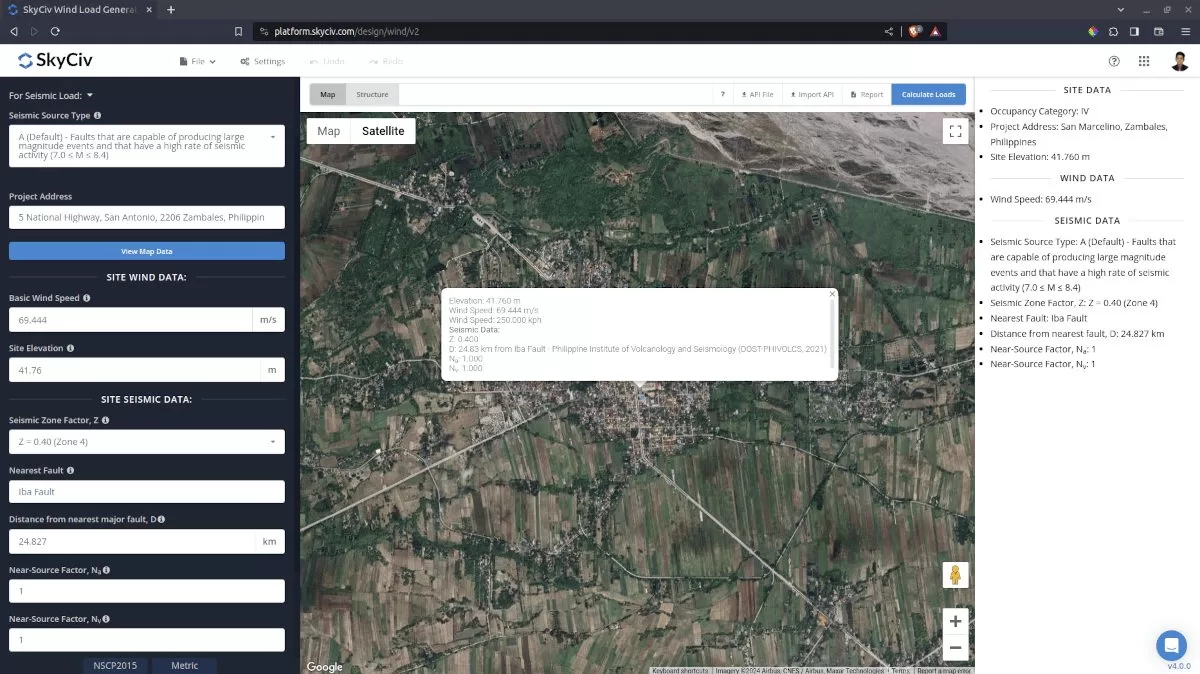Click the Street View Pegman icon
1200x674 pixels.
[955, 574]
